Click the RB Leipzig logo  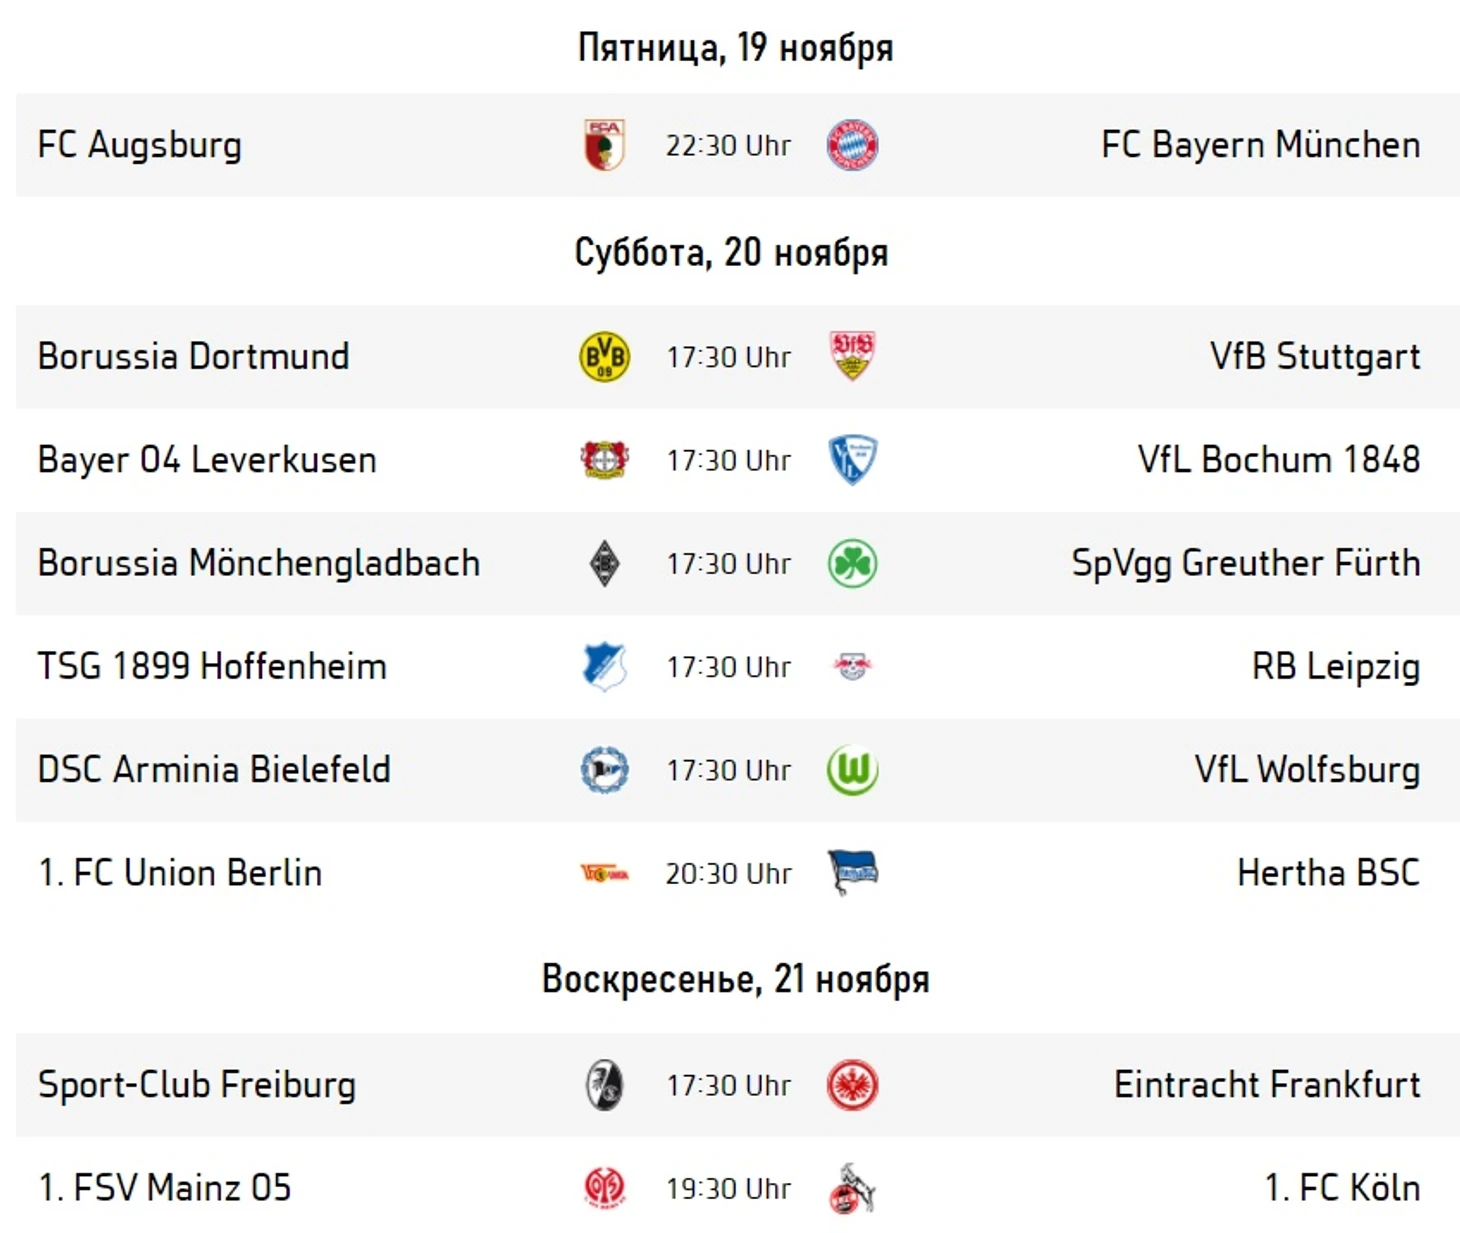coord(852,667)
